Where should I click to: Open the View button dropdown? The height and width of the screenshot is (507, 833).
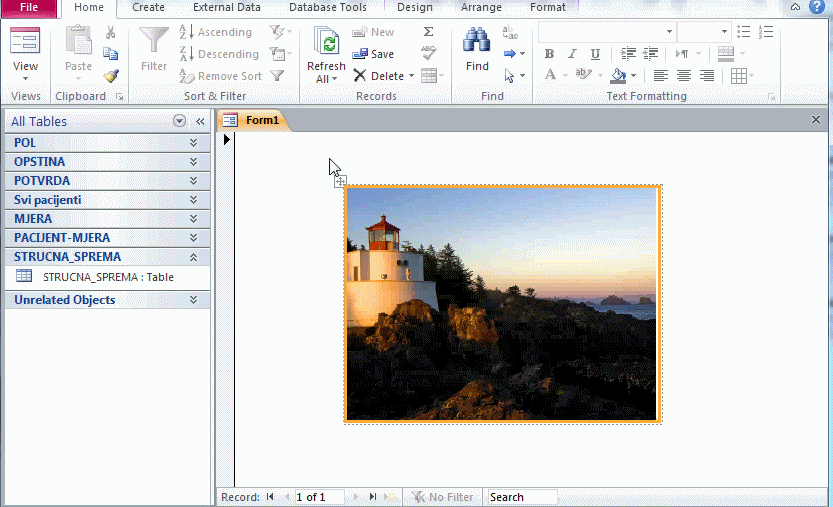[x=25, y=79]
